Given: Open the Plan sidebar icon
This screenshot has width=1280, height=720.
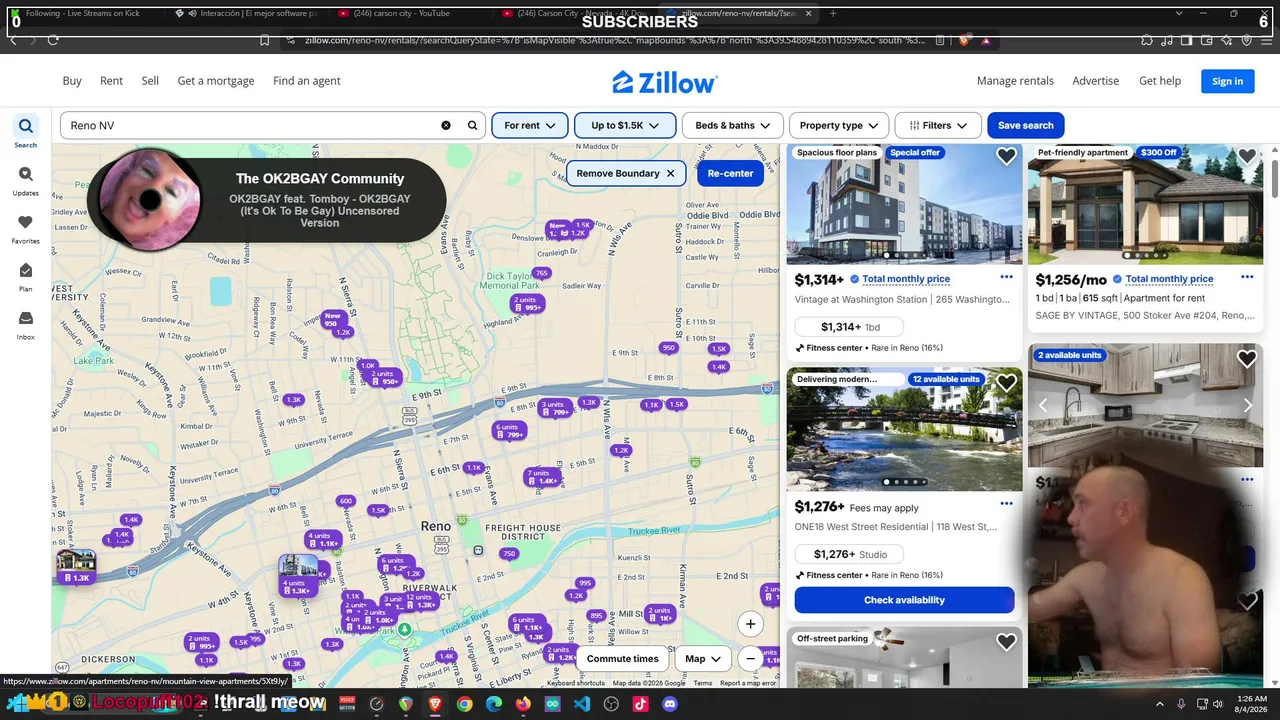Looking at the screenshot, I should pyautogui.click(x=26, y=276).
